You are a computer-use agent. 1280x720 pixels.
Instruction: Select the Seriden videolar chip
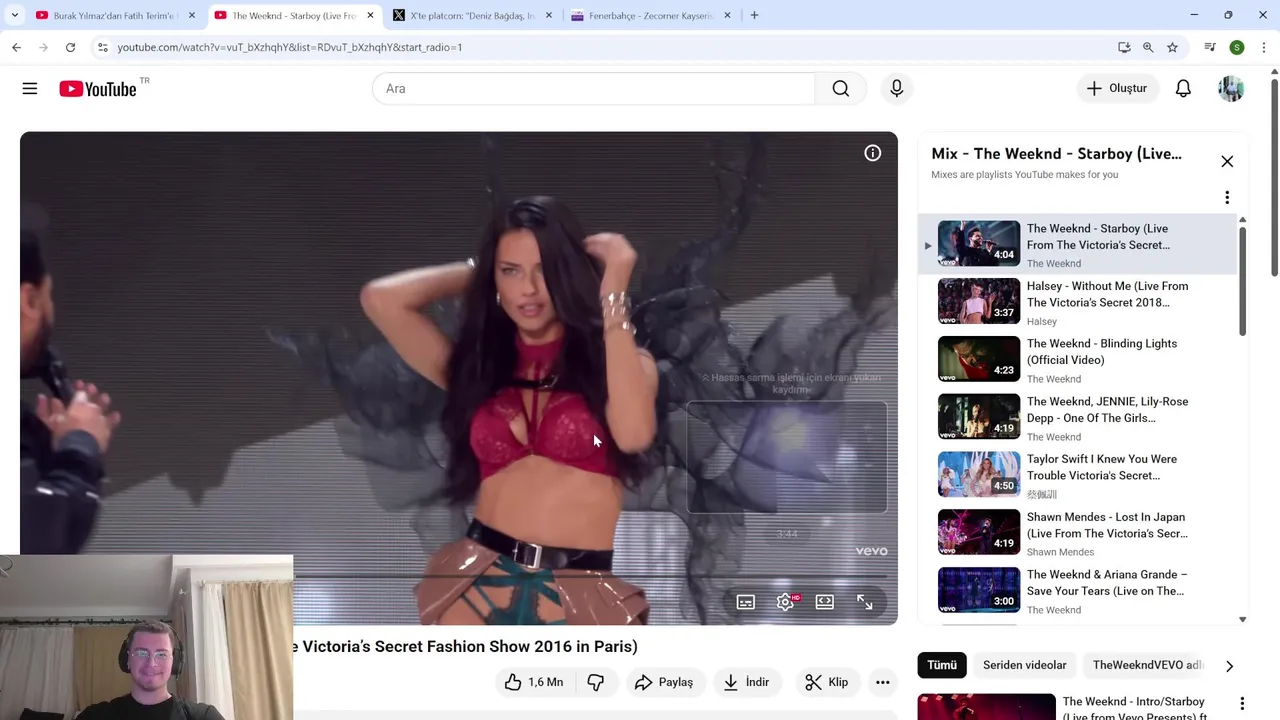(1024, 665)
